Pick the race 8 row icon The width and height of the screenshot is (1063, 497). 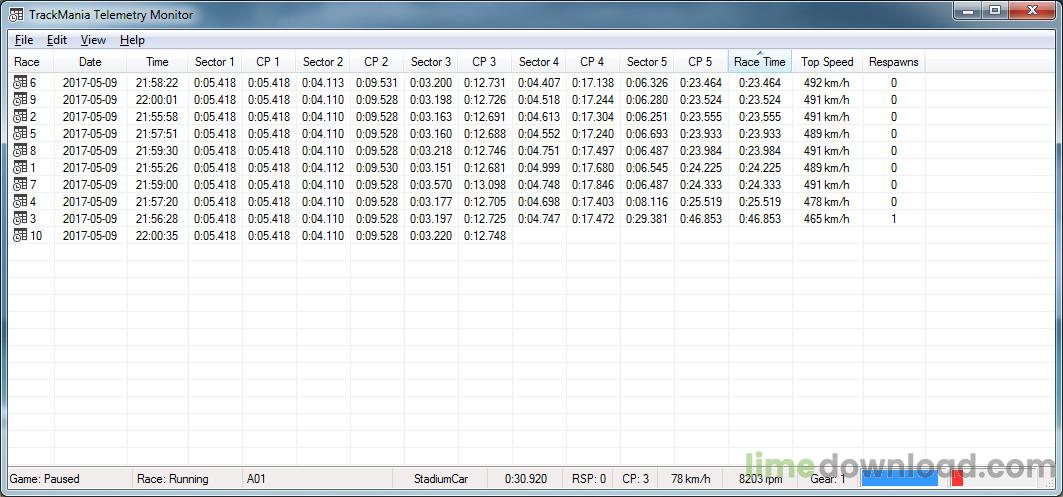click(20, 151)
